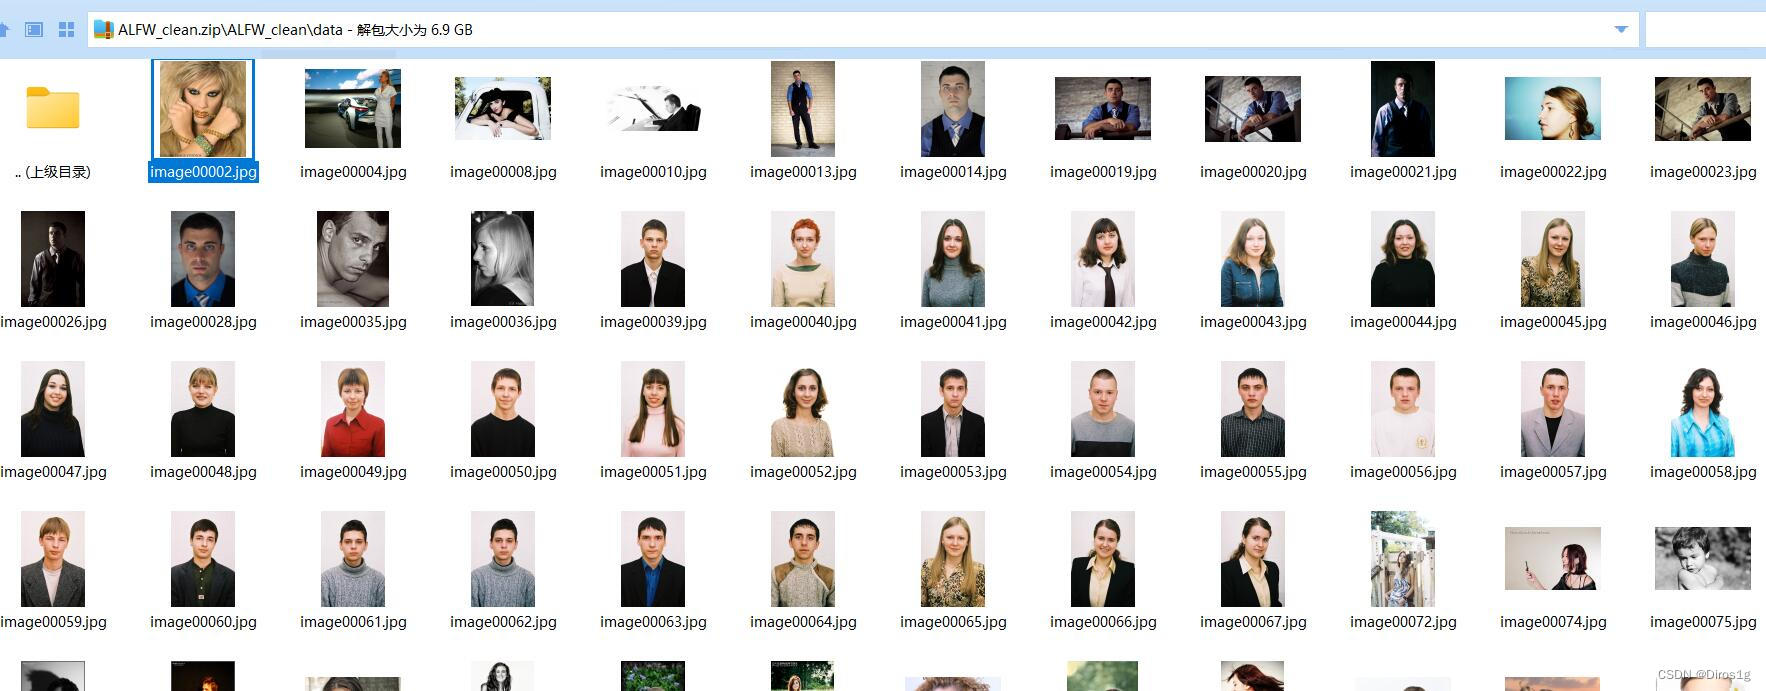
Task: Select thumbnail image00054.jpg
Action: click(x=1103, y=408)
